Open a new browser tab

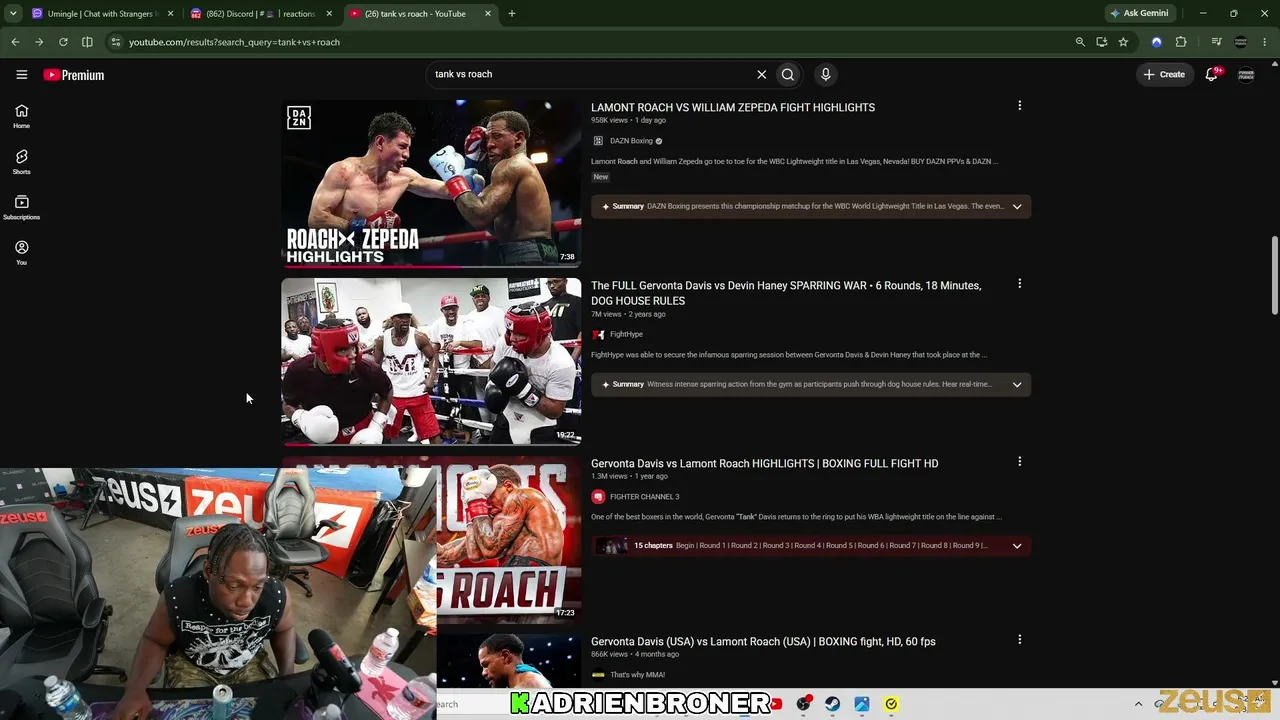[512, 14]
